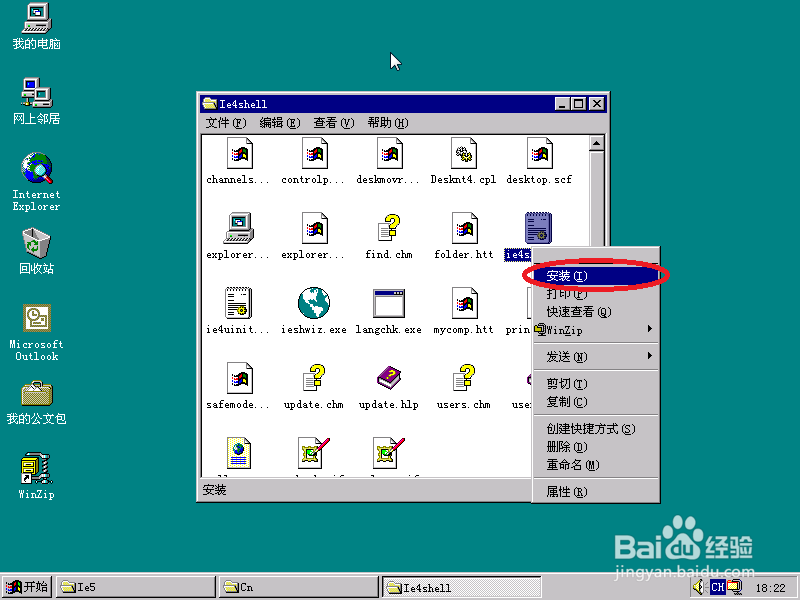Click the 18:22 taskbar clock

[x=770, y=588]
